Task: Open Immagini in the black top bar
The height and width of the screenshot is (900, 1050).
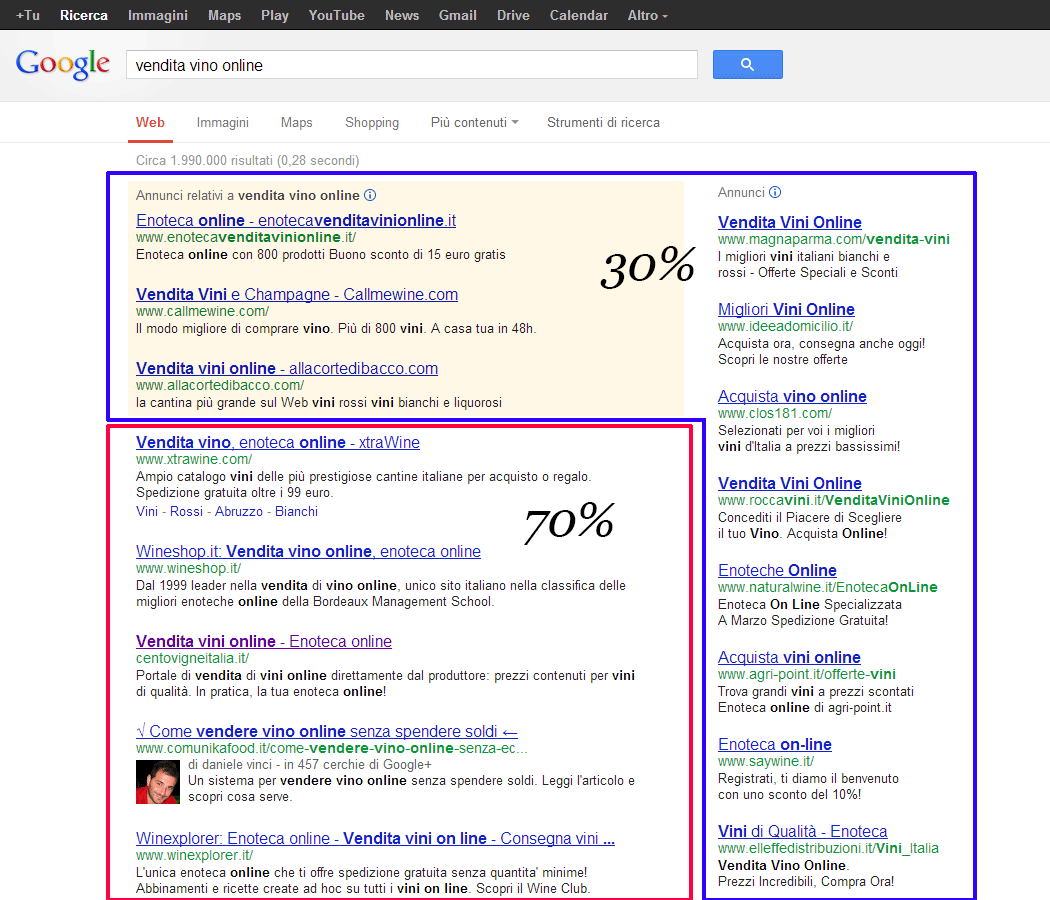Action: 158,15
